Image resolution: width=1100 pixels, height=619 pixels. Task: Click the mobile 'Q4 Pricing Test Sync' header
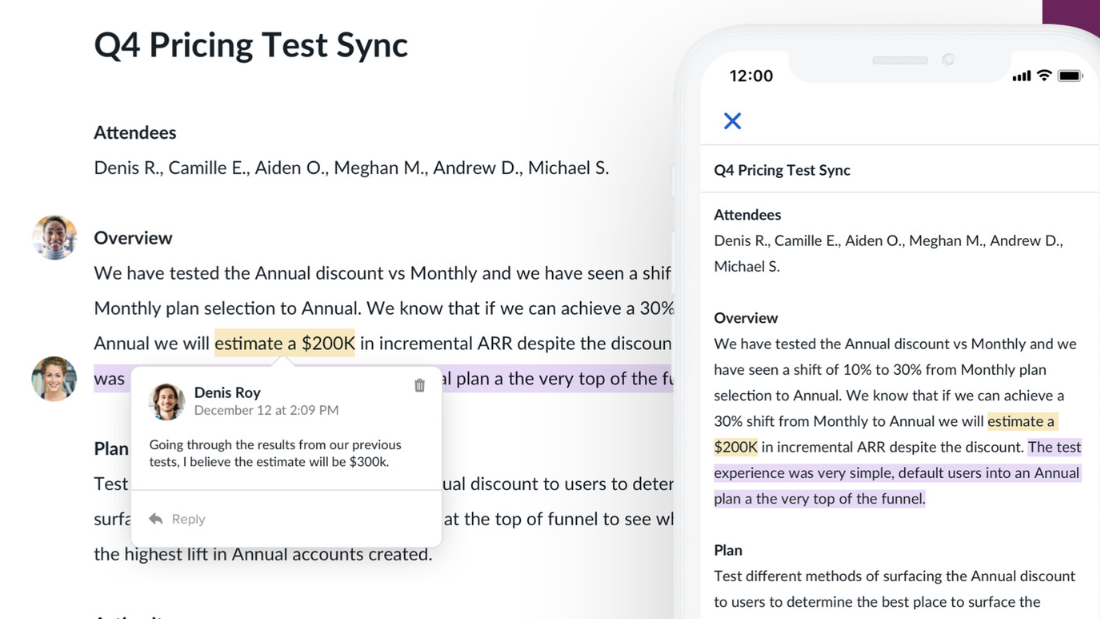[x=782, y=170]
